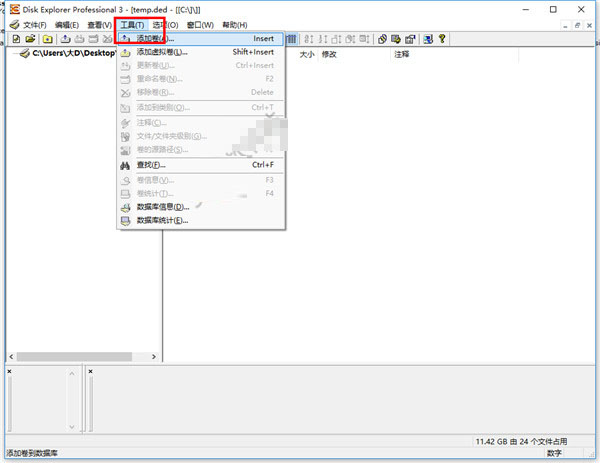Screen dimensions: 600x463
Task: Click the bottom-left pane scroll down arrow
Action: [x=72, y=427]
